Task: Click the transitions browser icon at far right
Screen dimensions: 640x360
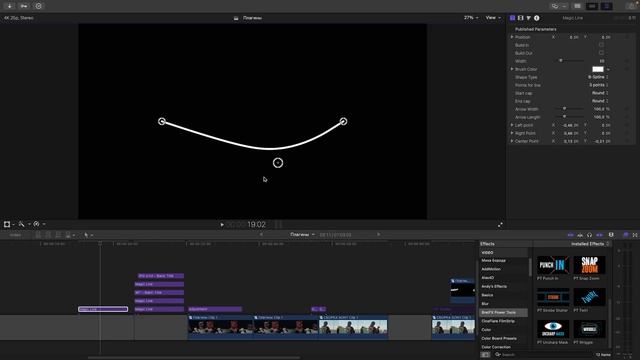Action: [635, 235]
